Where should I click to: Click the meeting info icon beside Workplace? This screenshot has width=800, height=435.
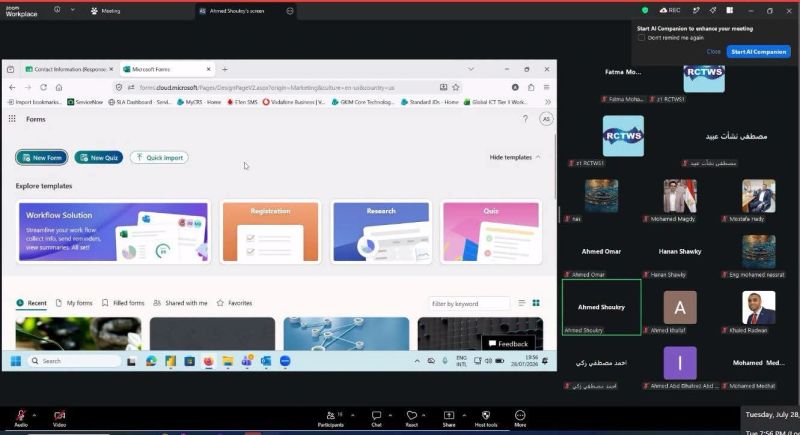click(x=57, y=10)
